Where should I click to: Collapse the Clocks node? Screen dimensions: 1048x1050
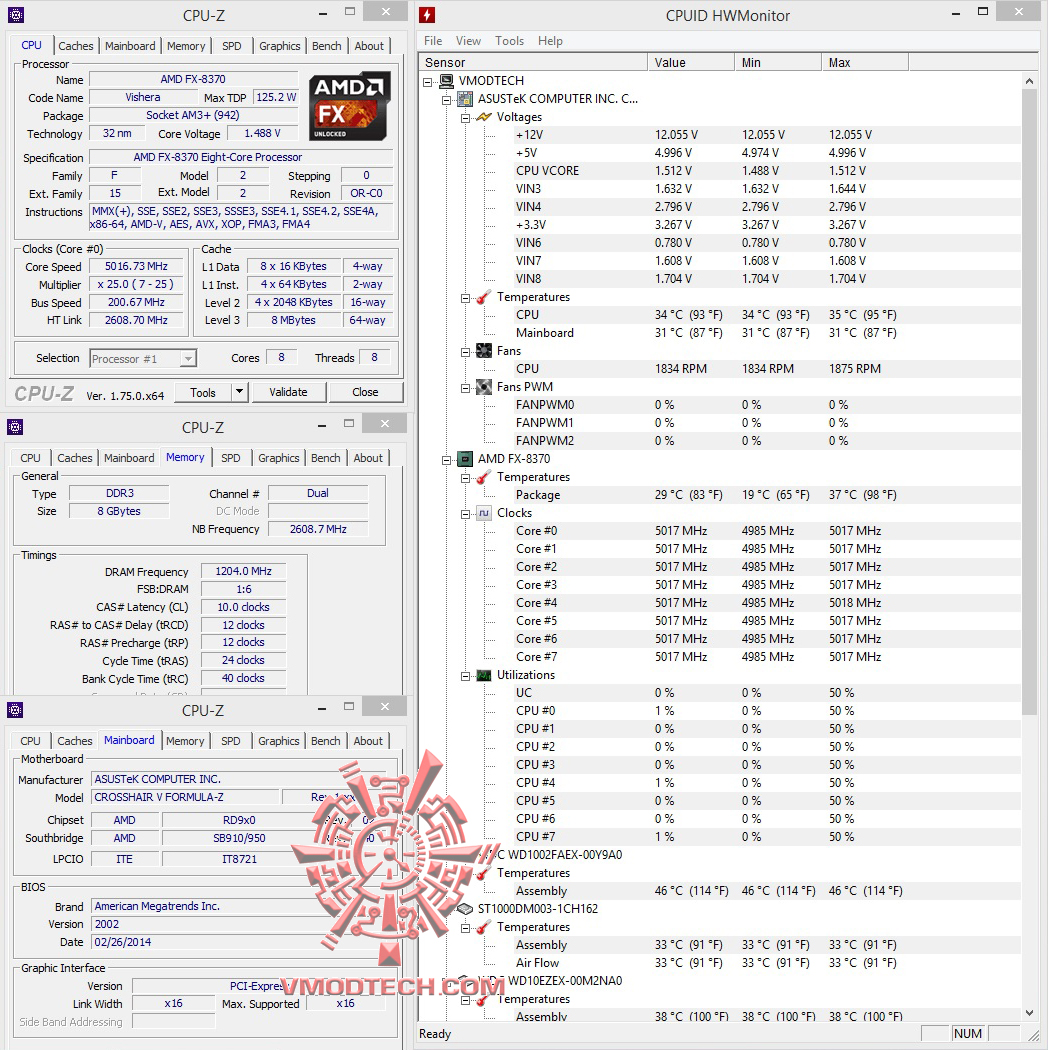[465, 514]
